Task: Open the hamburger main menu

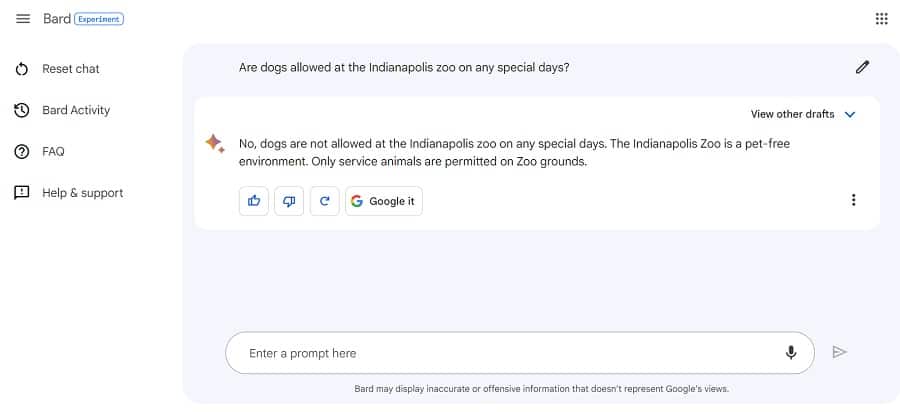Action: pyautogui.click(x=23, y=19)
